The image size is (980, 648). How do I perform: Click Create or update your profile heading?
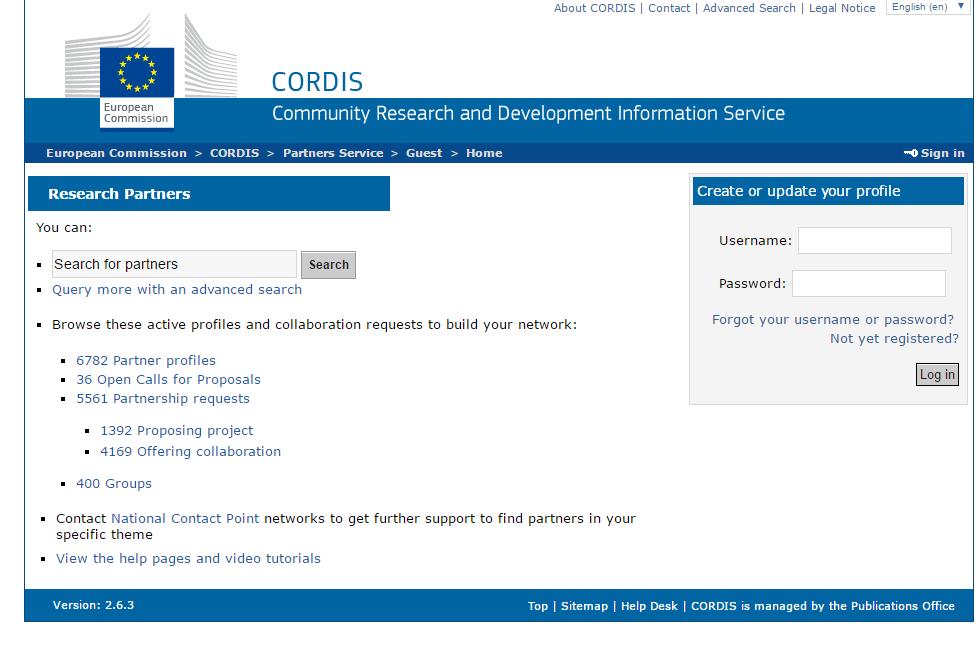tap(799, 191)
